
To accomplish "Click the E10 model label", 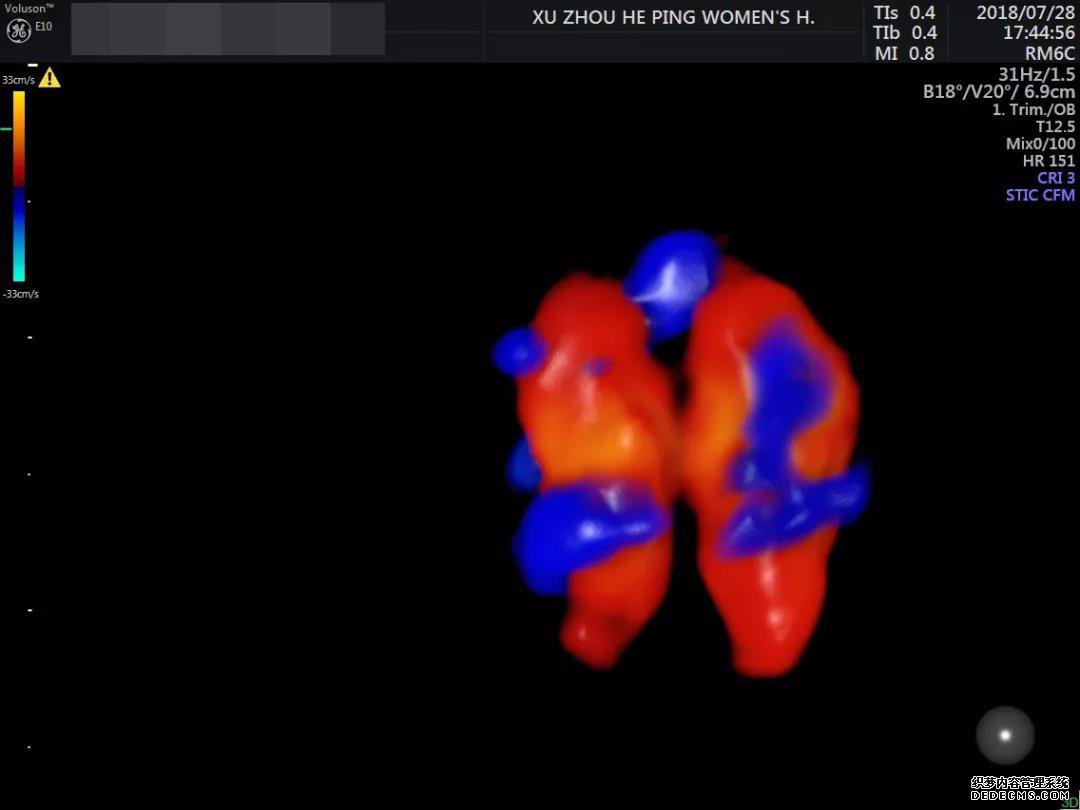I will (44, 27).
